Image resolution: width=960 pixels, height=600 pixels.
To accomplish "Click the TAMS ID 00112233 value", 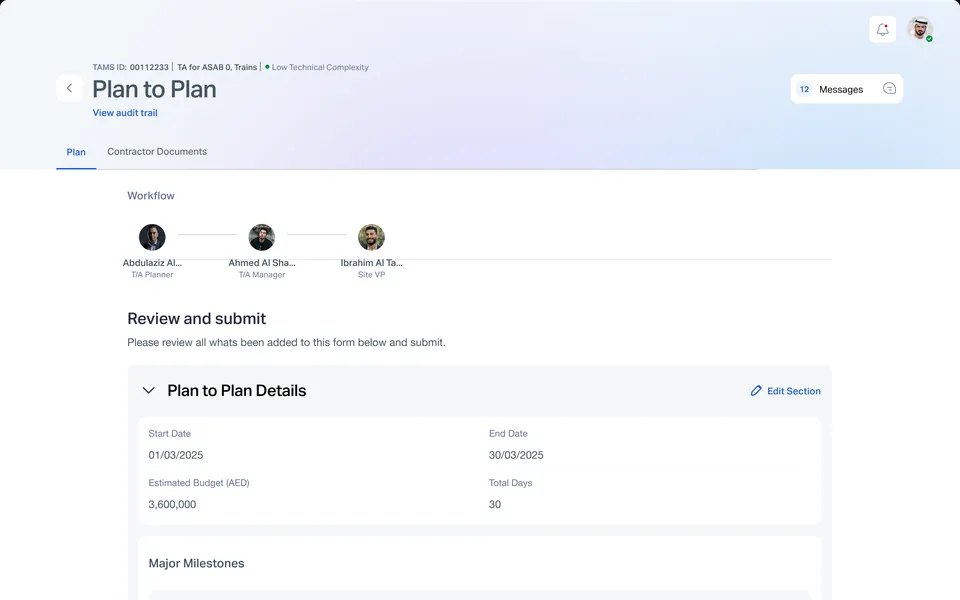I will (149, 67).
